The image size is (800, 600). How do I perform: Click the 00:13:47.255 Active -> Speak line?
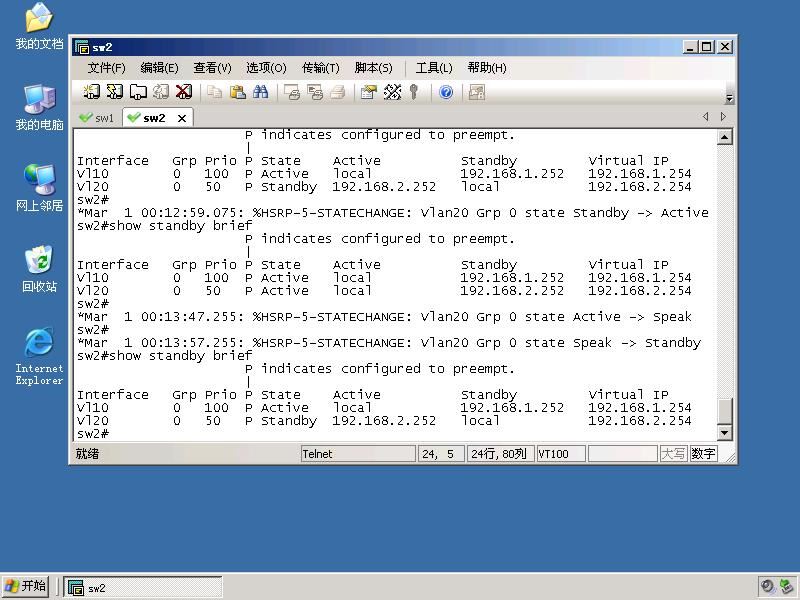pos(384,317)
